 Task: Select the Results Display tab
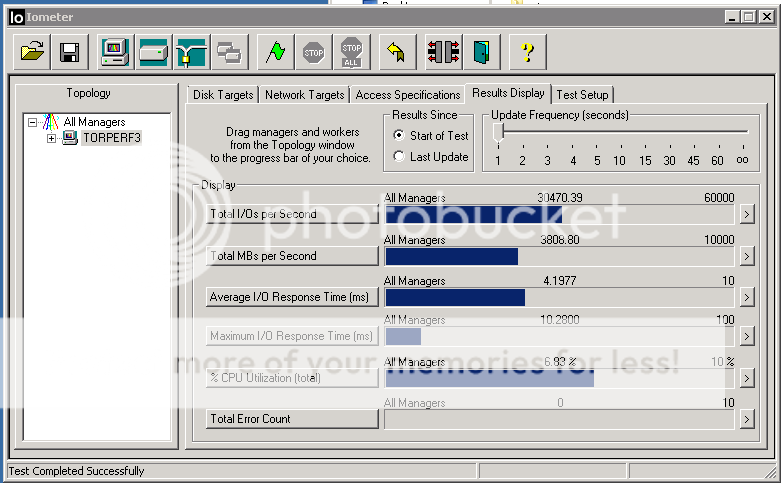pos(508,93)
